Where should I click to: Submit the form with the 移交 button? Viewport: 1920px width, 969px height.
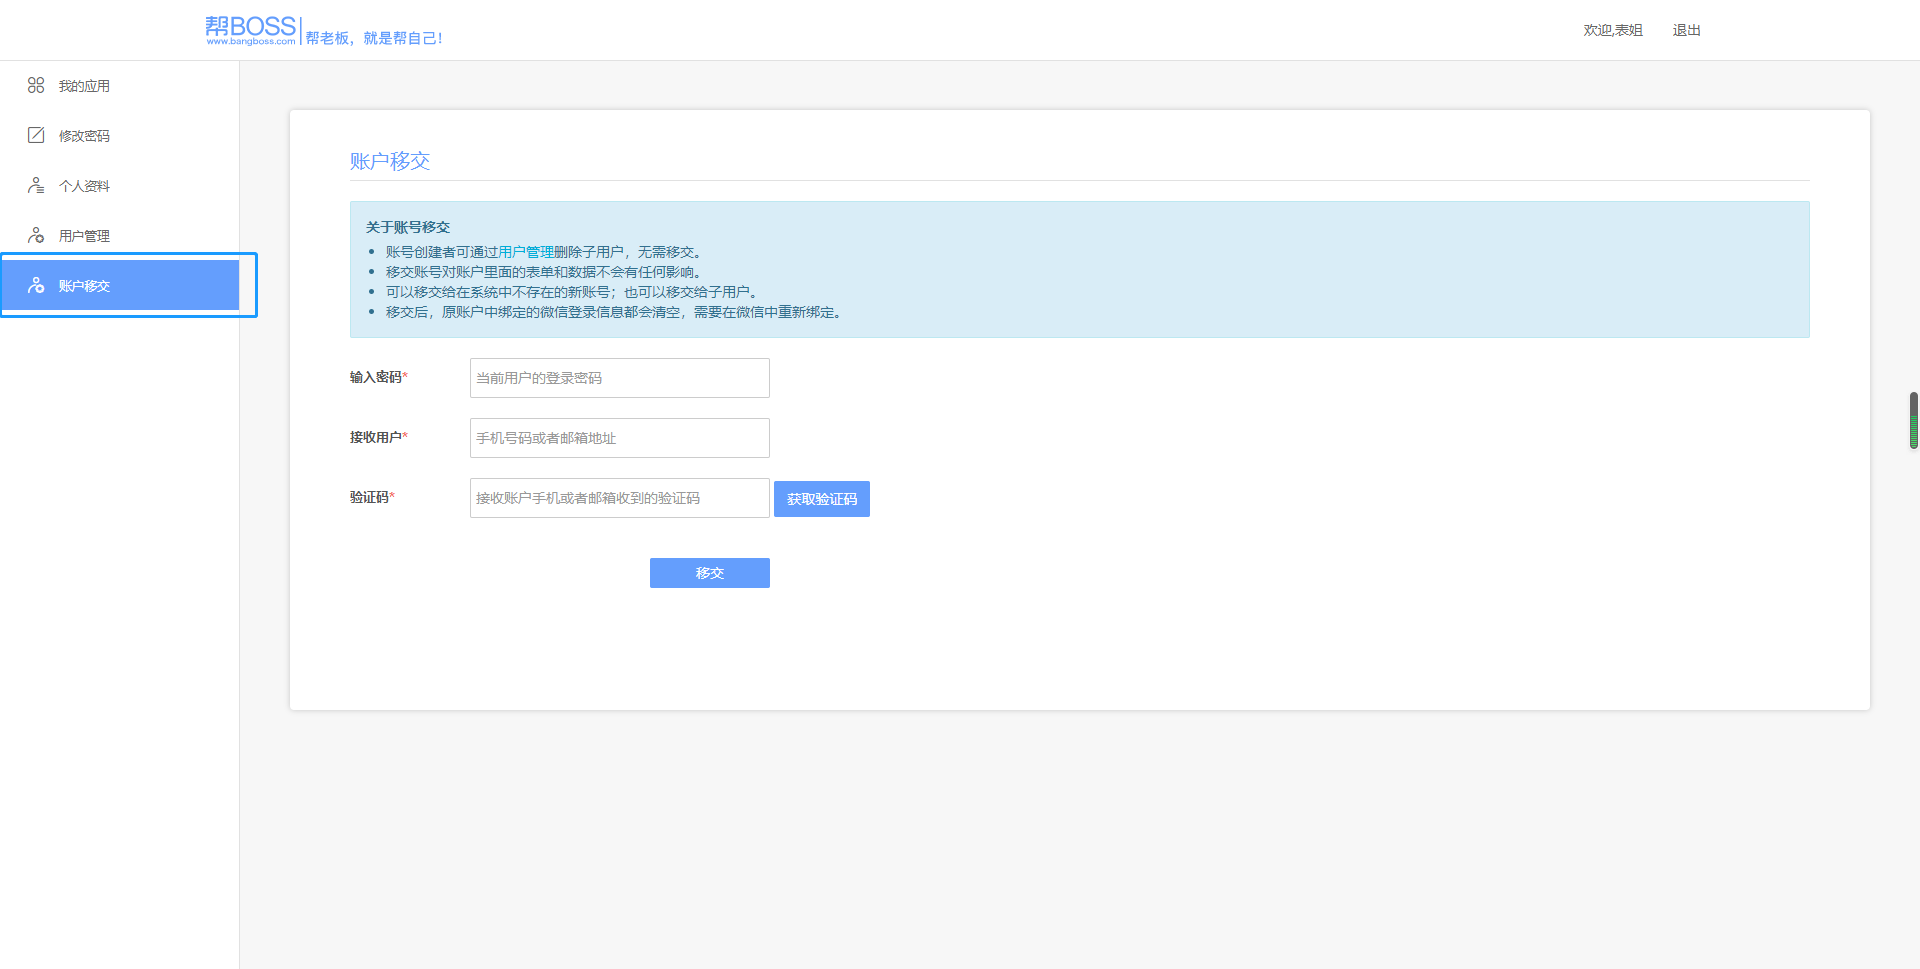tap(709, 573)
